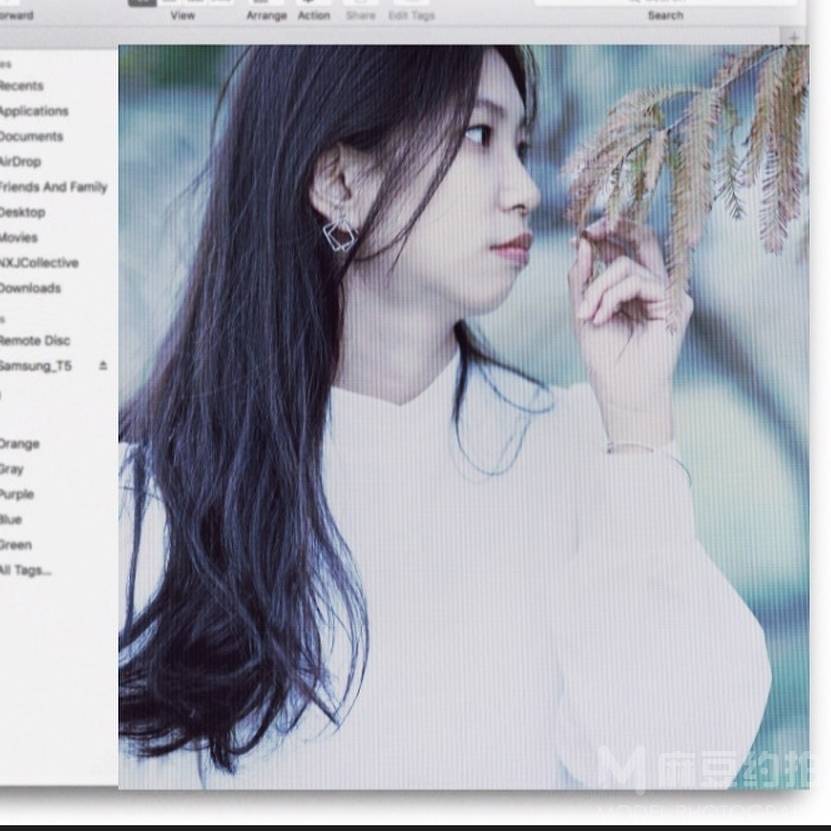Click inside the Search field
This screenshot has width=831, height=831.
pyautogui.click(x=665, y=2)
